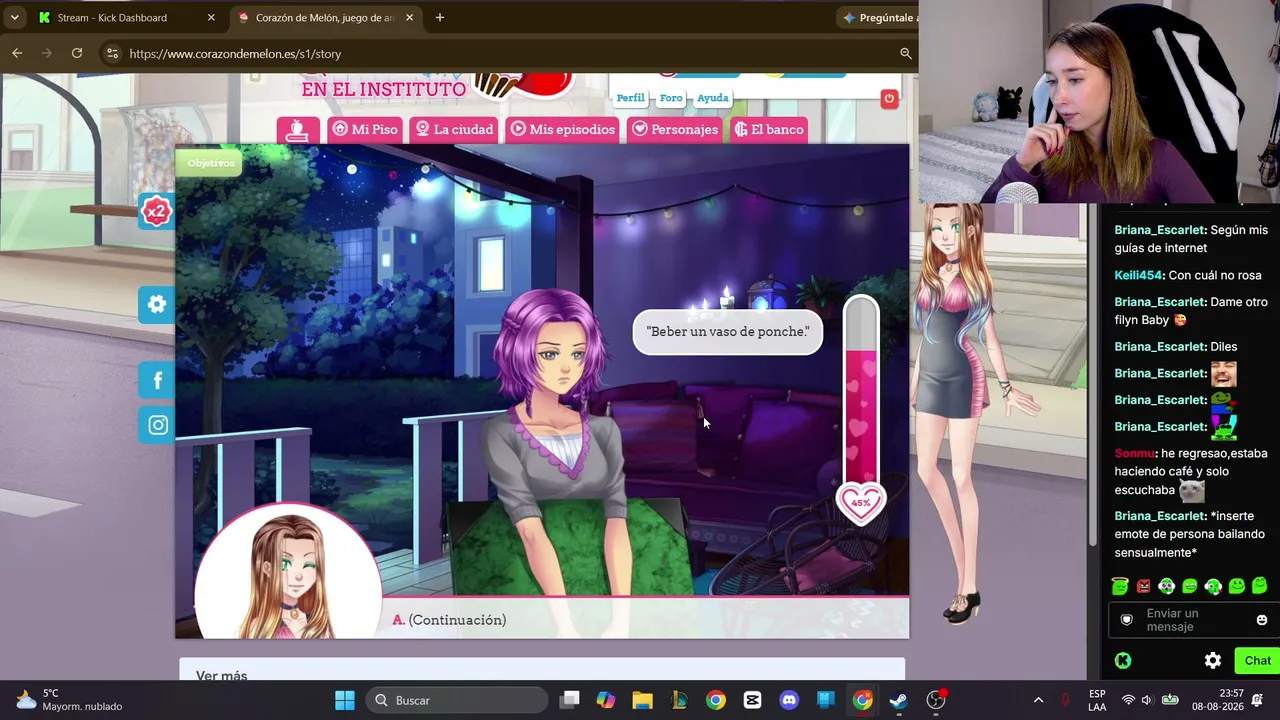The width and height of the screenshot is (1280, 720).
Task: Reload the page in the browser
Action: point(77,53)
